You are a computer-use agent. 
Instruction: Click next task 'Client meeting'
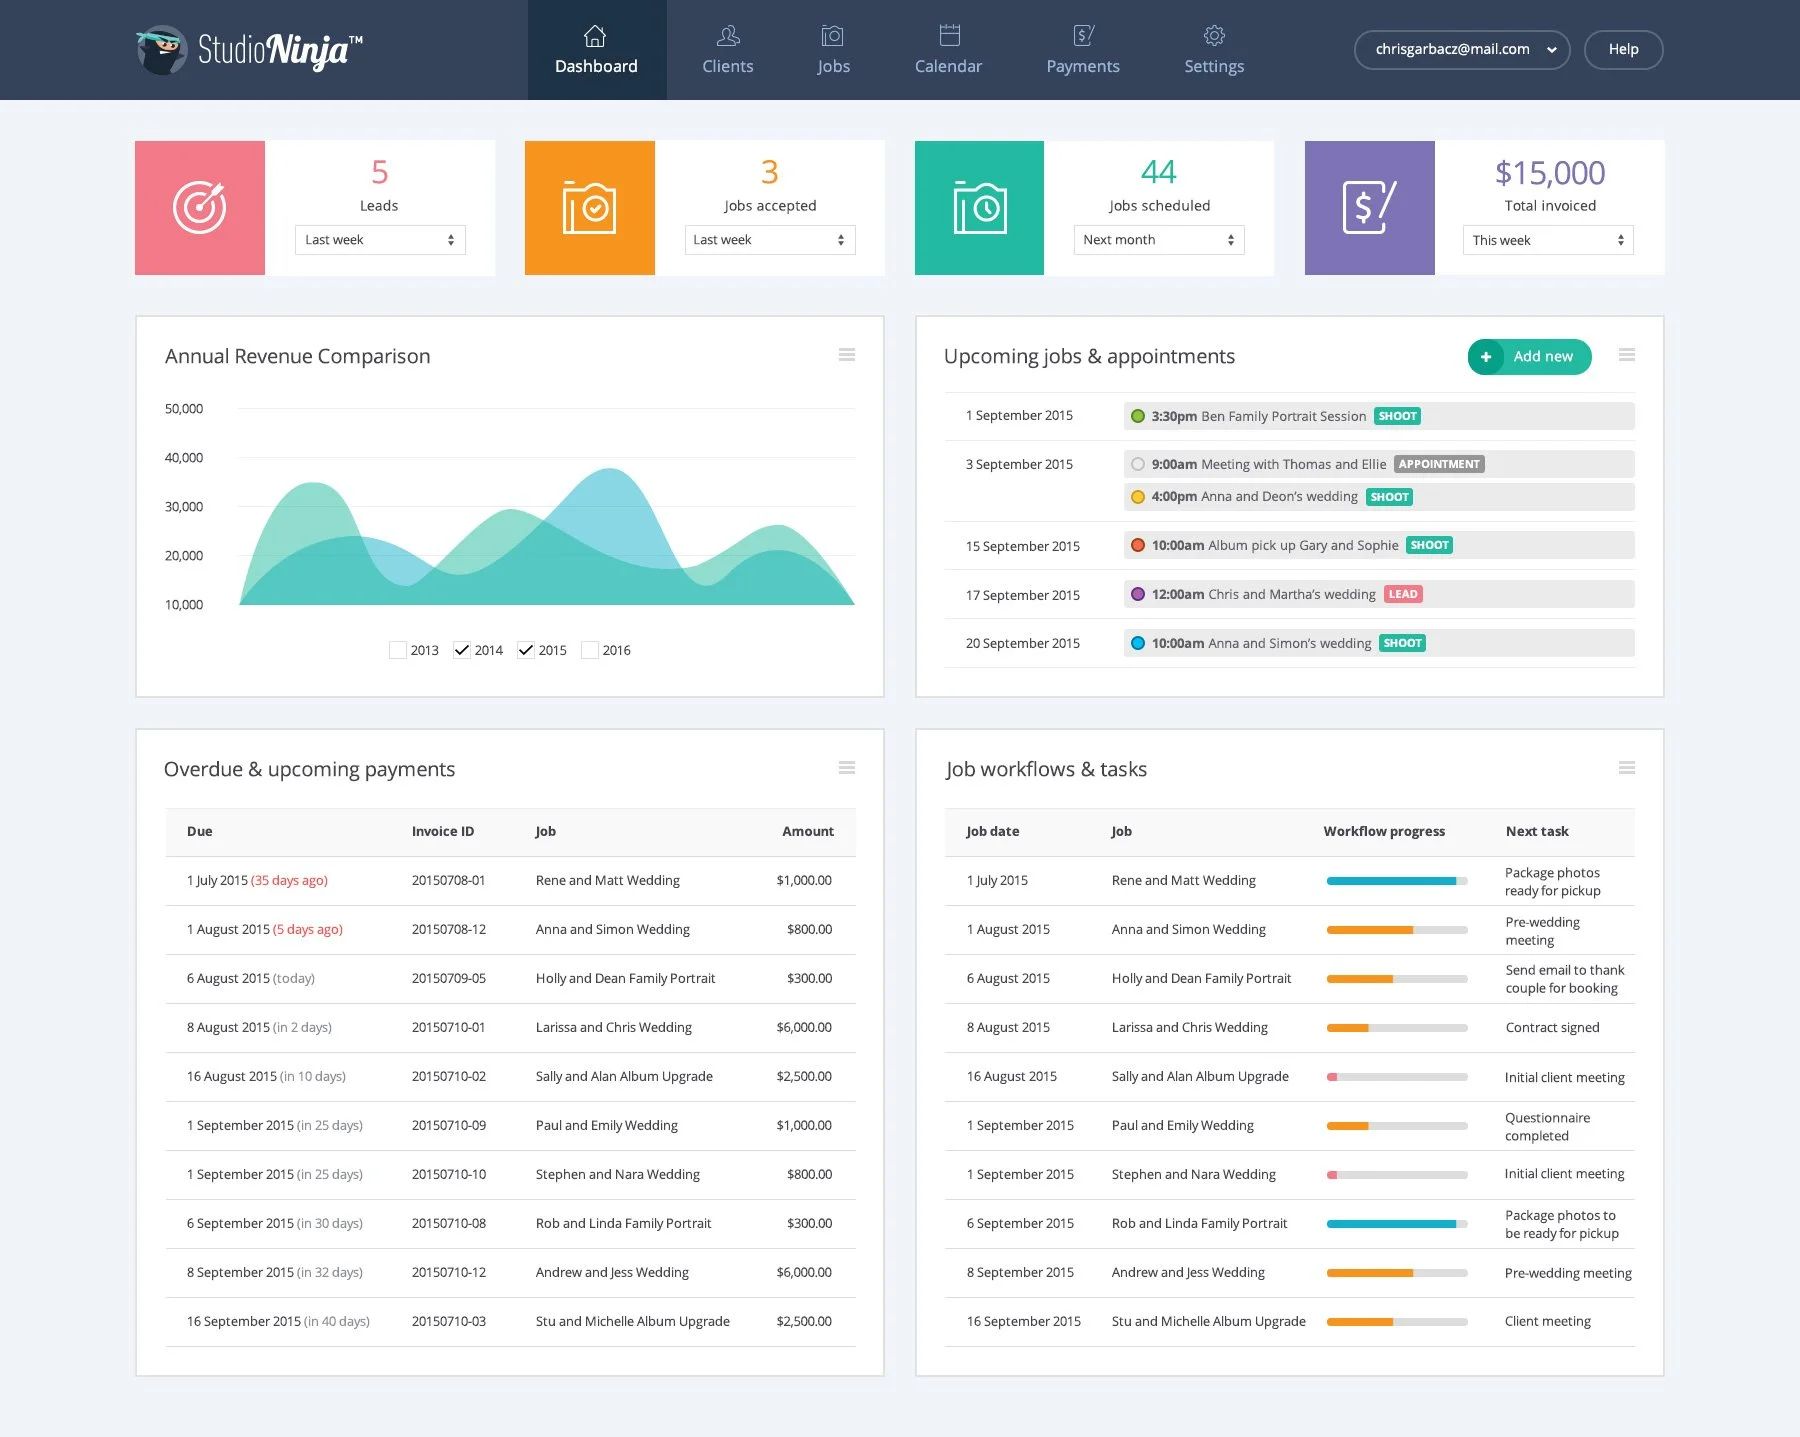(1548, 1322)
